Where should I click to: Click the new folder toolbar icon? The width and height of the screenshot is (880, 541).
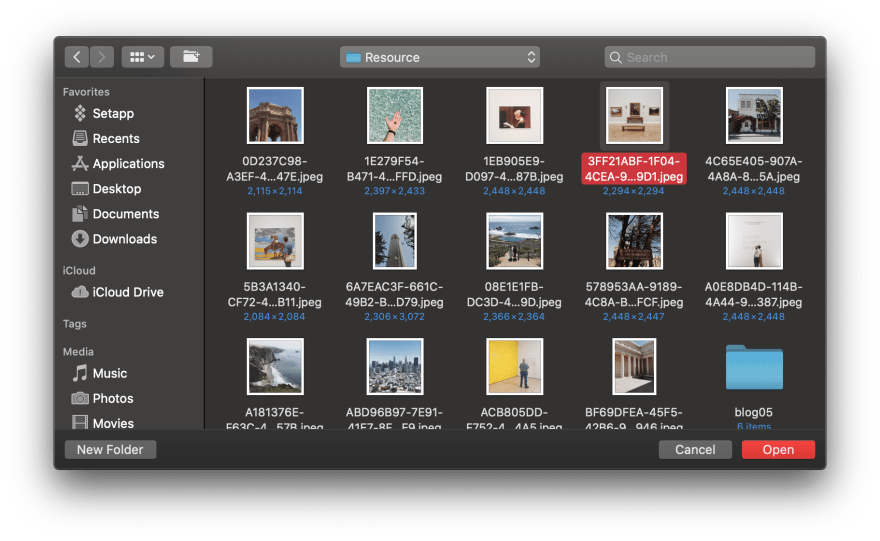[191, 57]
